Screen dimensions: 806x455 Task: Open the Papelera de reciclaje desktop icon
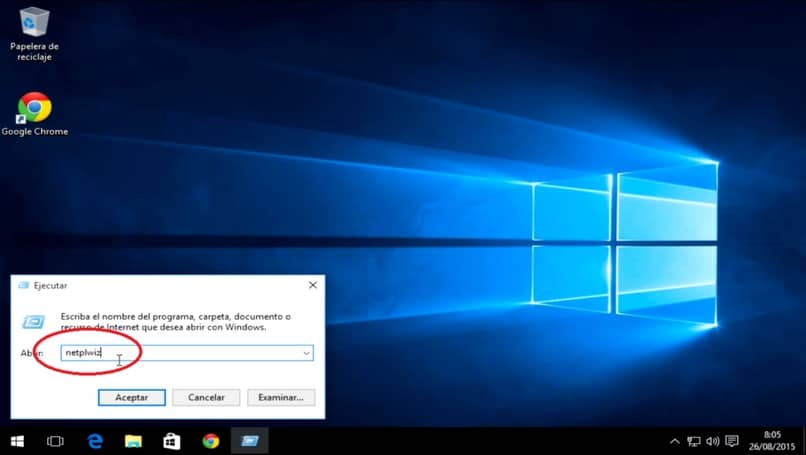click(x=34, y=34)
